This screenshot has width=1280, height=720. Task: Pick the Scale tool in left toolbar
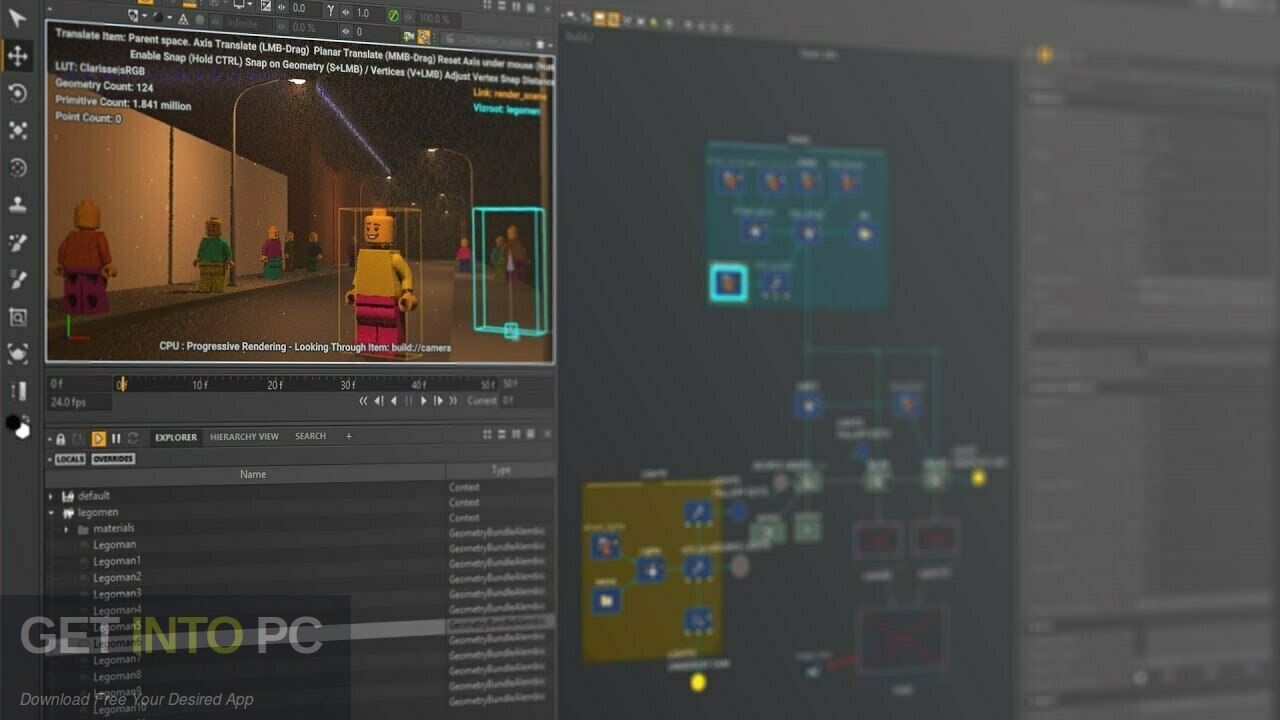pos(17,130)
